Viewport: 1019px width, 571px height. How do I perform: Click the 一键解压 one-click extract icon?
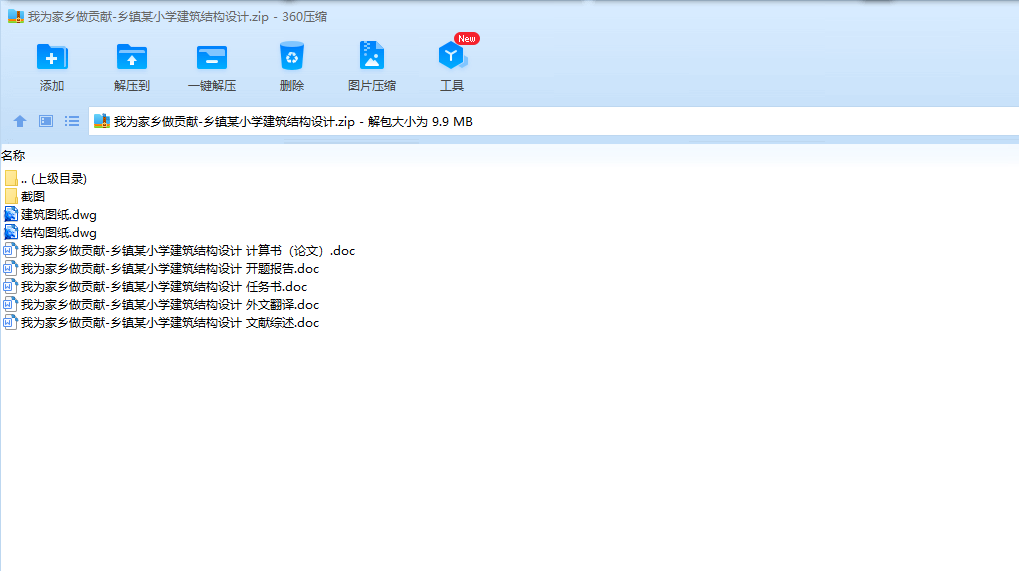point(212,57)
